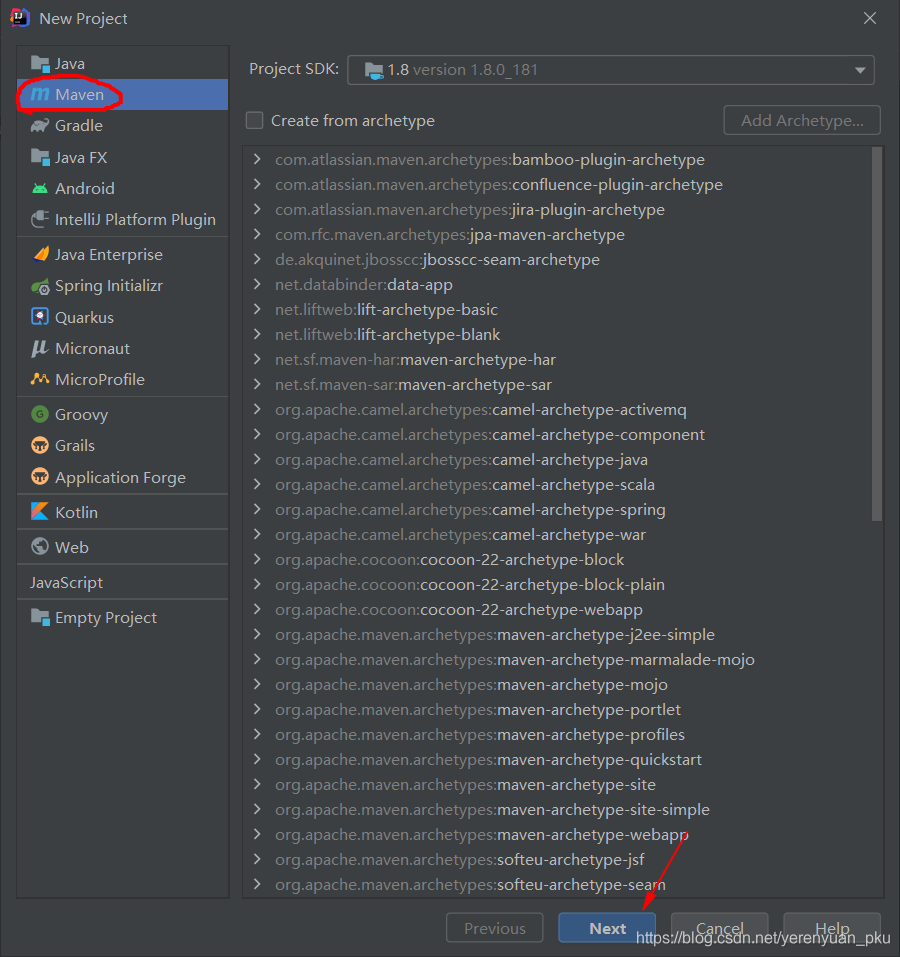Expand maven-archetype-webapp node
900x957 pixels.
(257, 834)
